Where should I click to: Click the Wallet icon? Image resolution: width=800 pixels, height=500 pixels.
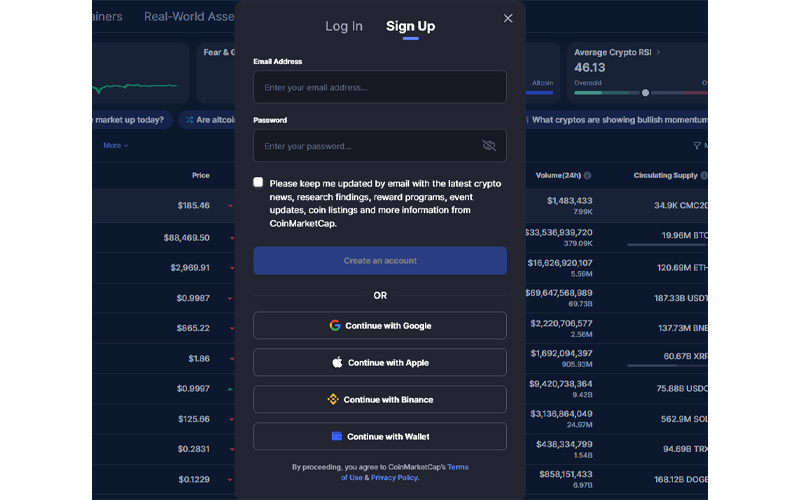(x=337, y=436)
